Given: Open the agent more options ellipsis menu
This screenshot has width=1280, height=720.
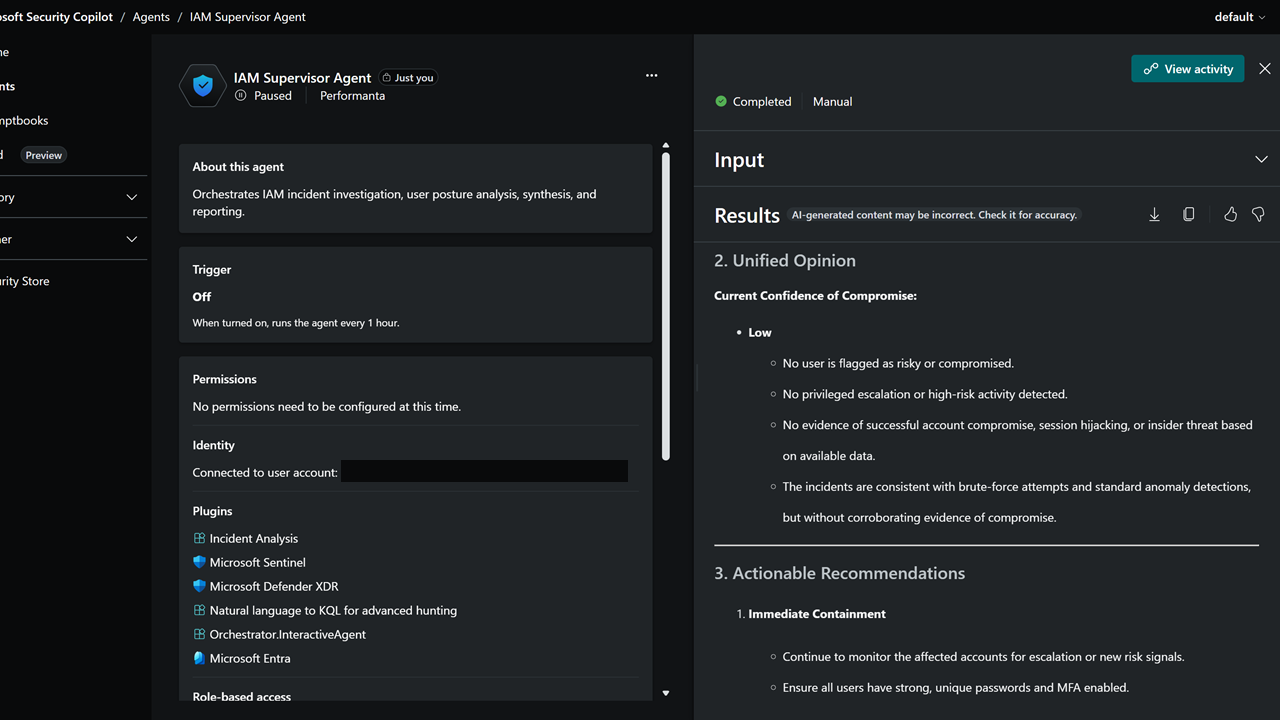Looking at the screenshot, I should pyautogui.click(x=652, y=75).
